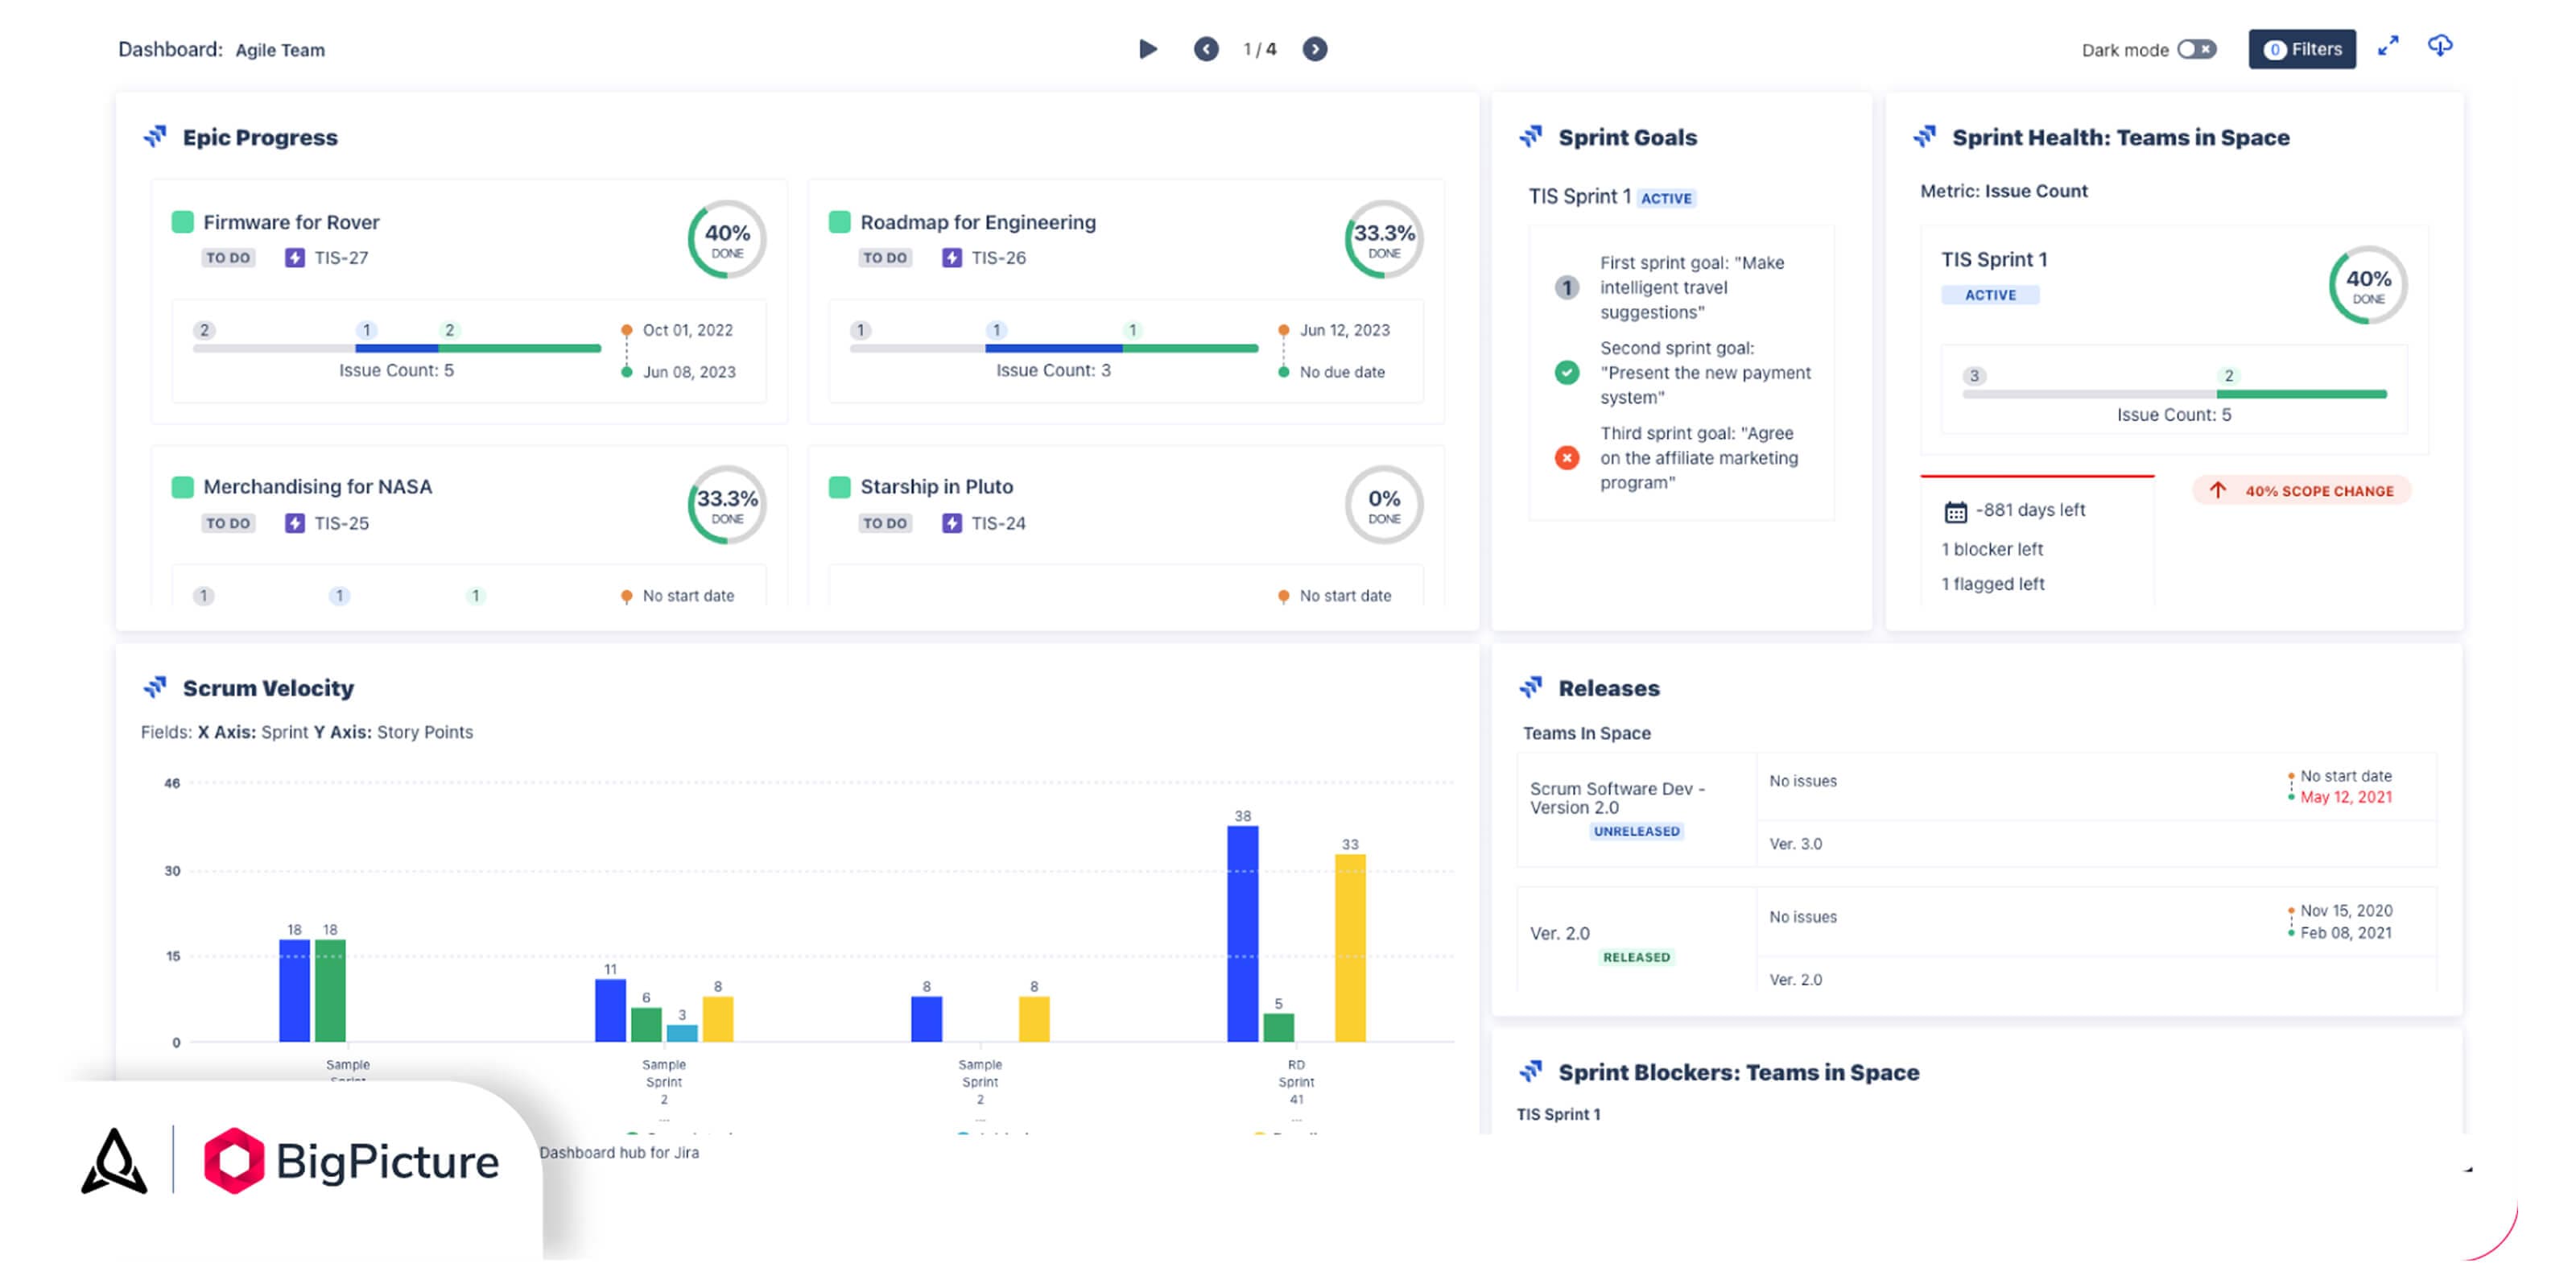The height and width of the screenshot is (1280, 2576).
Task: Click the epic icon beside TIS-24
Action: 952,523
